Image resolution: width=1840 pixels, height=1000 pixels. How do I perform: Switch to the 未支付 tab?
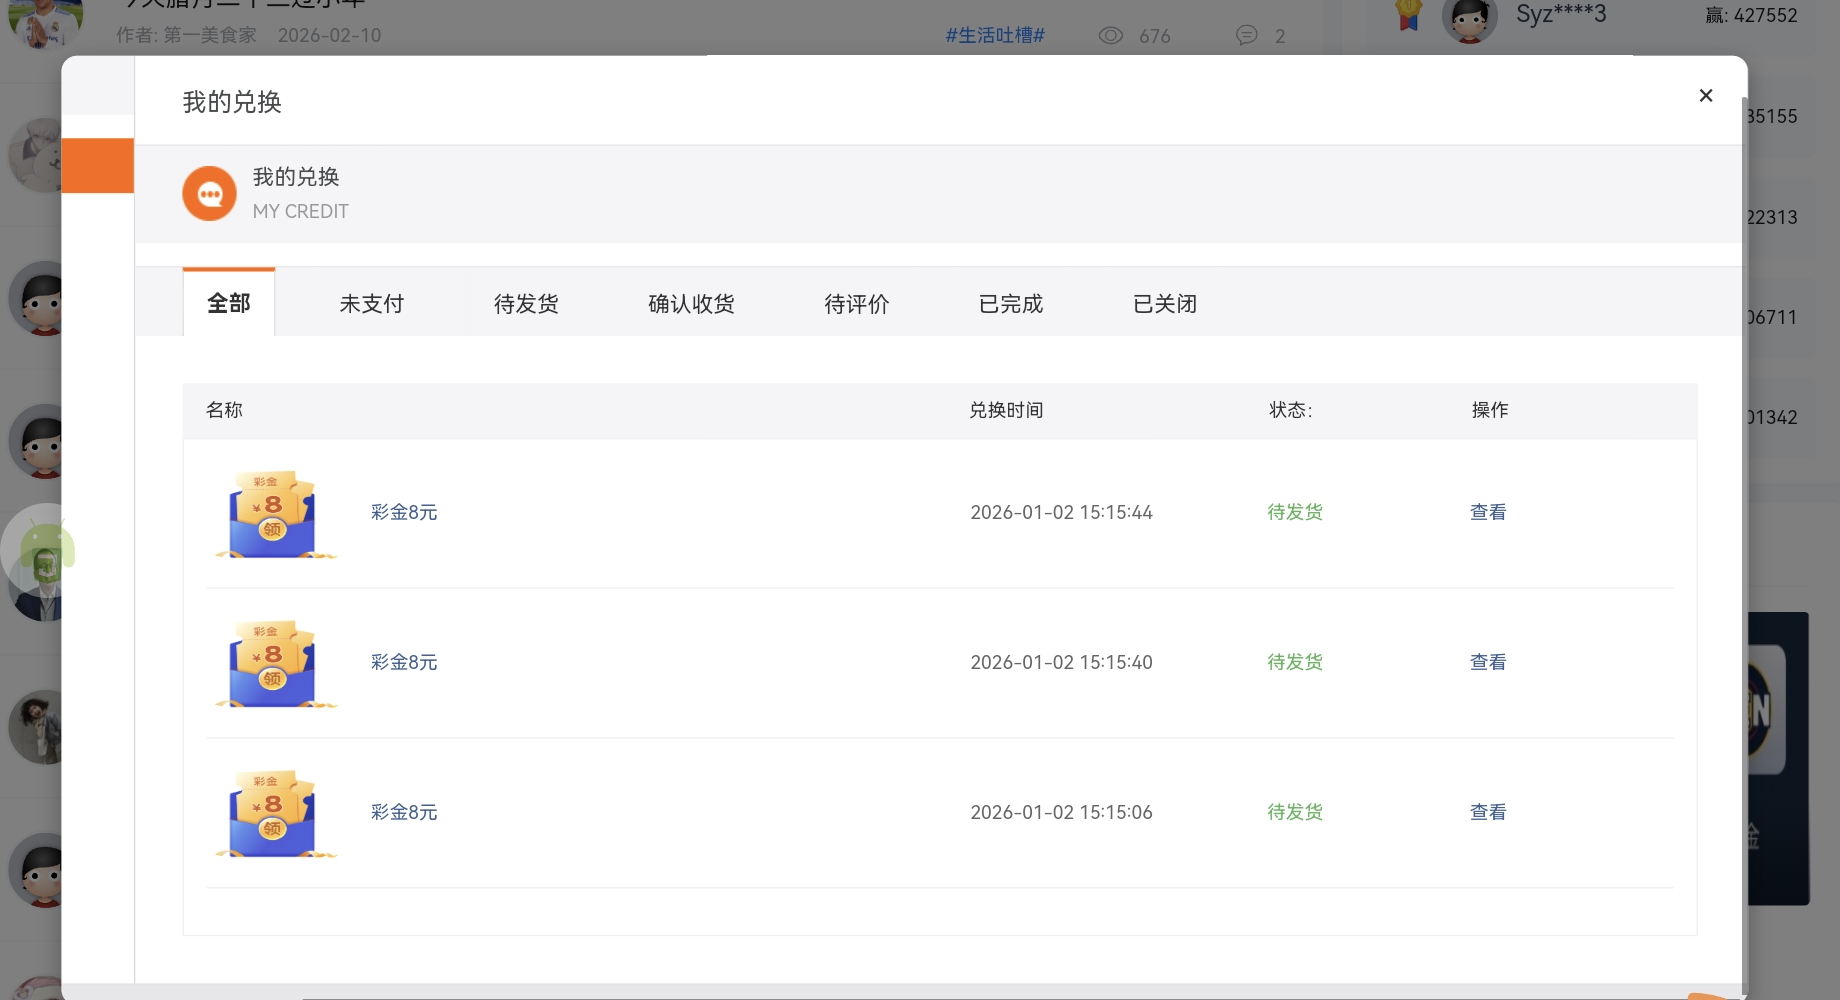371,303
